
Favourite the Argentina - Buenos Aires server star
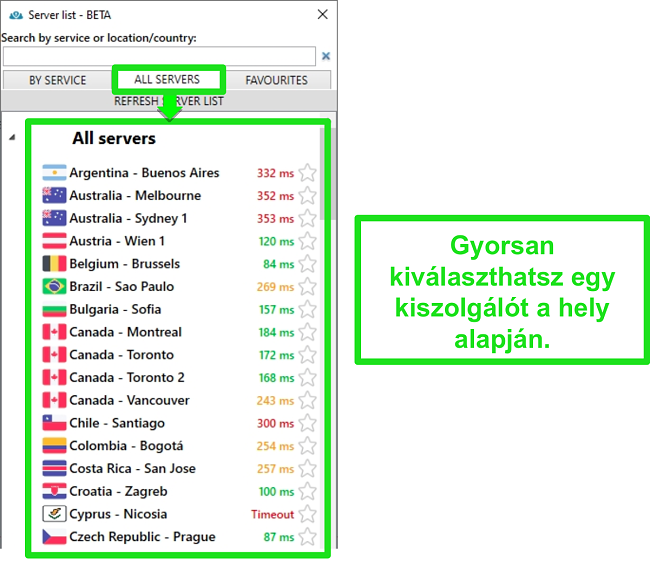coord(307,173)
